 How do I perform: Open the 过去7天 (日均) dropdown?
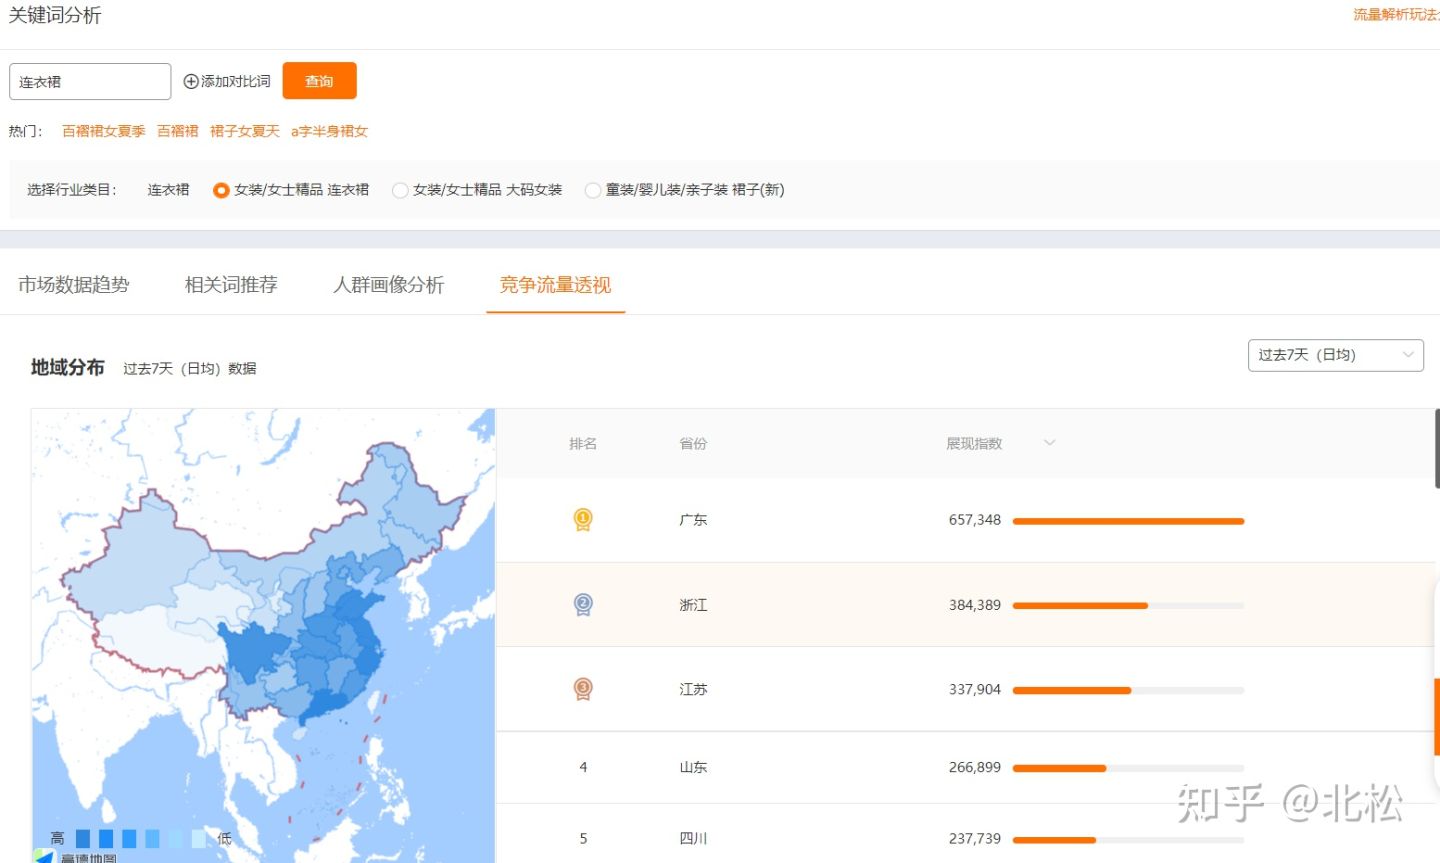point(1335,355)
